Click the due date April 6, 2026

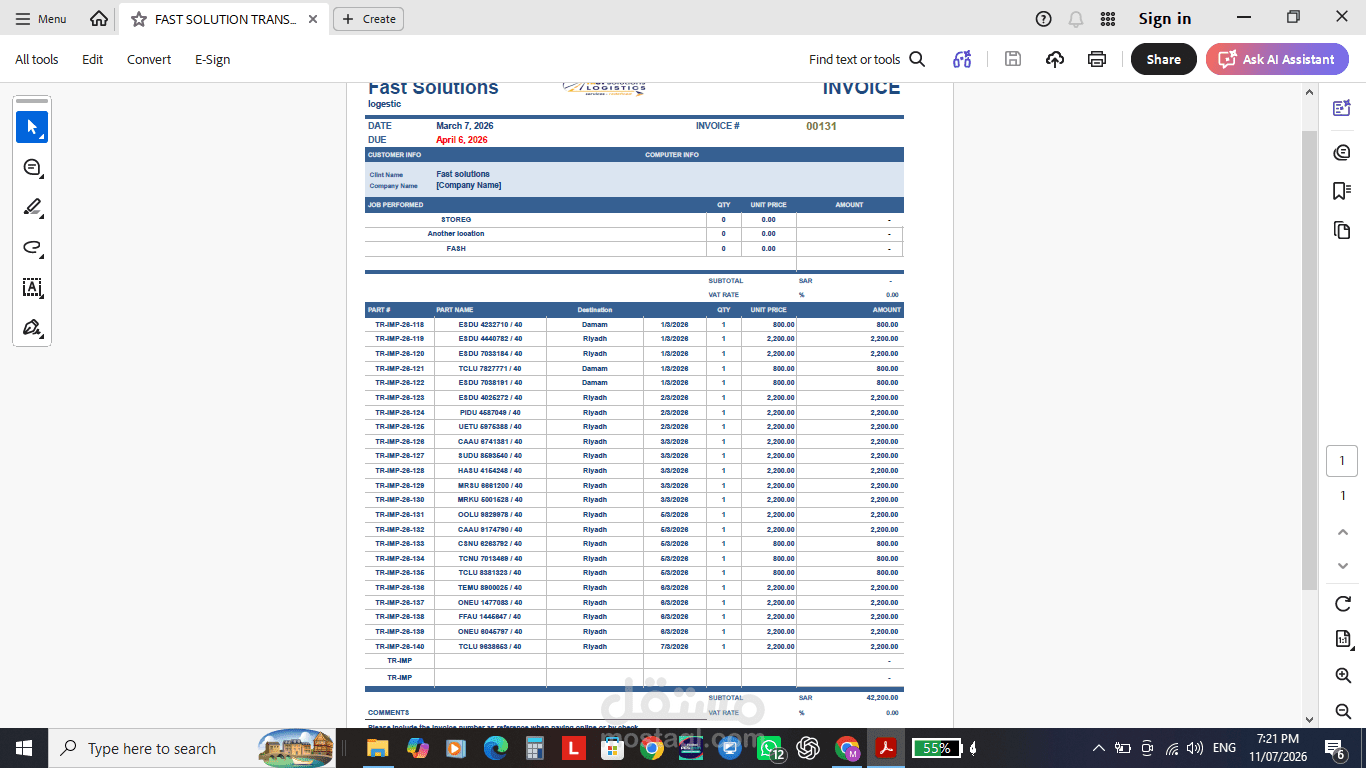(x=462, y=140)
